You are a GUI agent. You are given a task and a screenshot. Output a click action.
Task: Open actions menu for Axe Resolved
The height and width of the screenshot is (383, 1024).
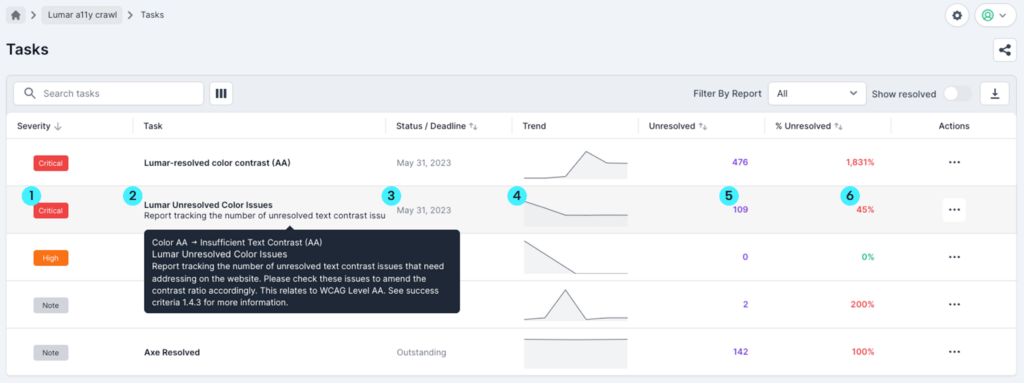tap(954, 352)
